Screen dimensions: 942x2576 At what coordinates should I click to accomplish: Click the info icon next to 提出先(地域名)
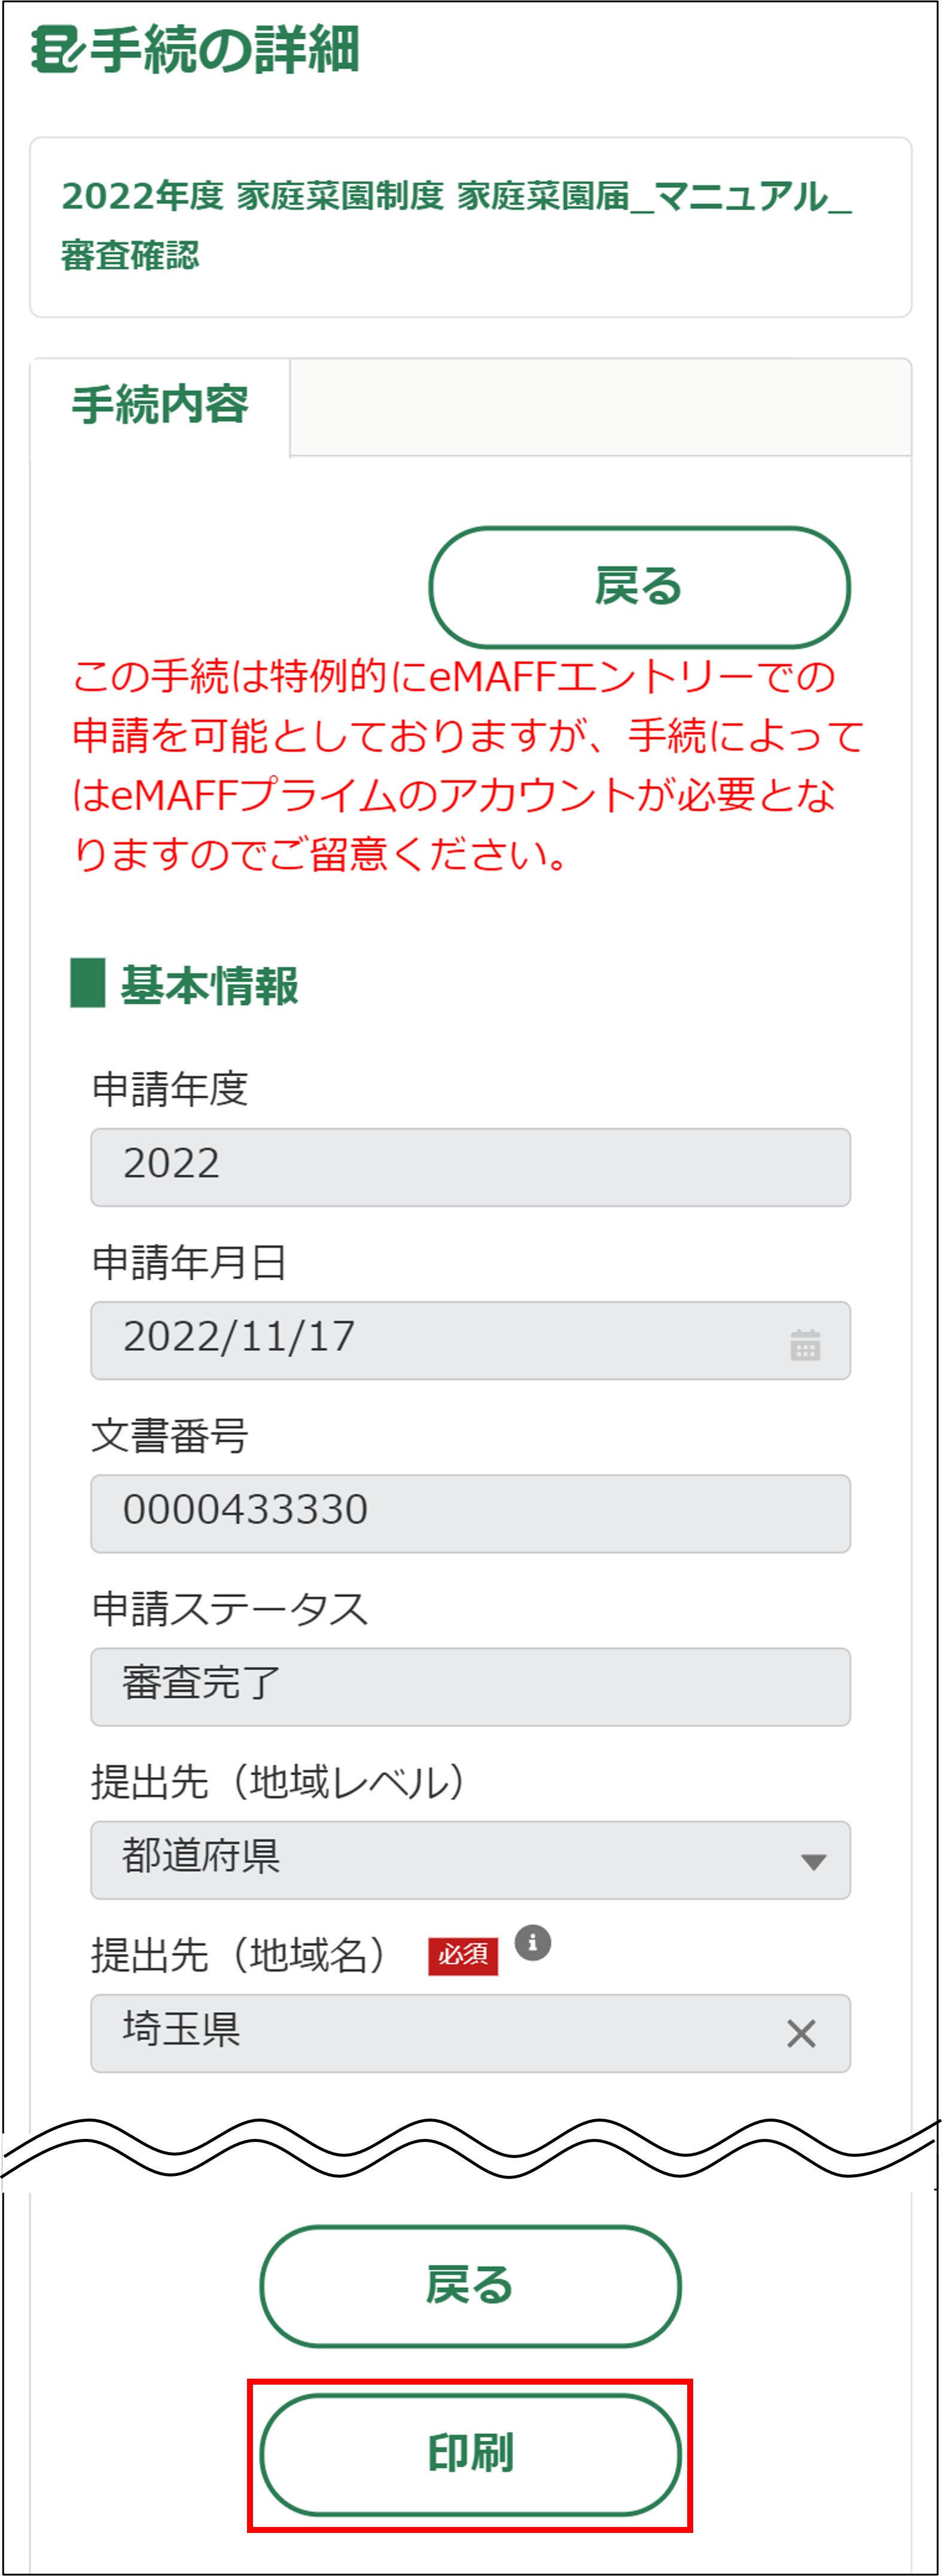(x=533, y=1942)
